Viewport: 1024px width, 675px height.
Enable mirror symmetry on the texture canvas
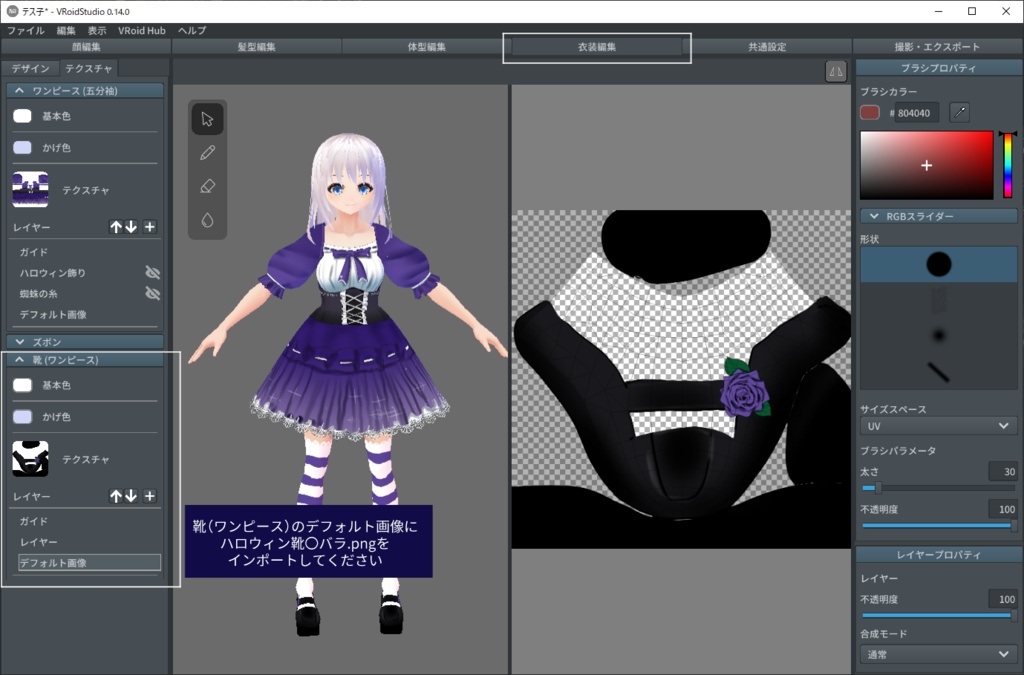point(836,71)
